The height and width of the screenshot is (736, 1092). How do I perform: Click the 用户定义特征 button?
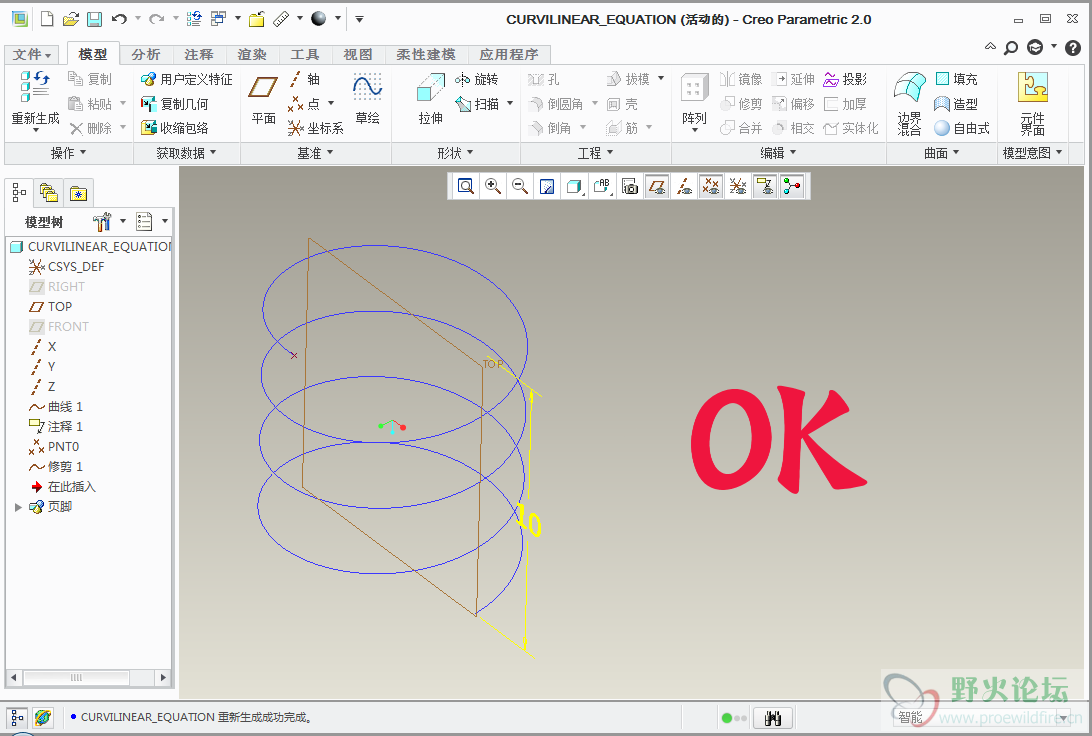[x=186, y=79]
